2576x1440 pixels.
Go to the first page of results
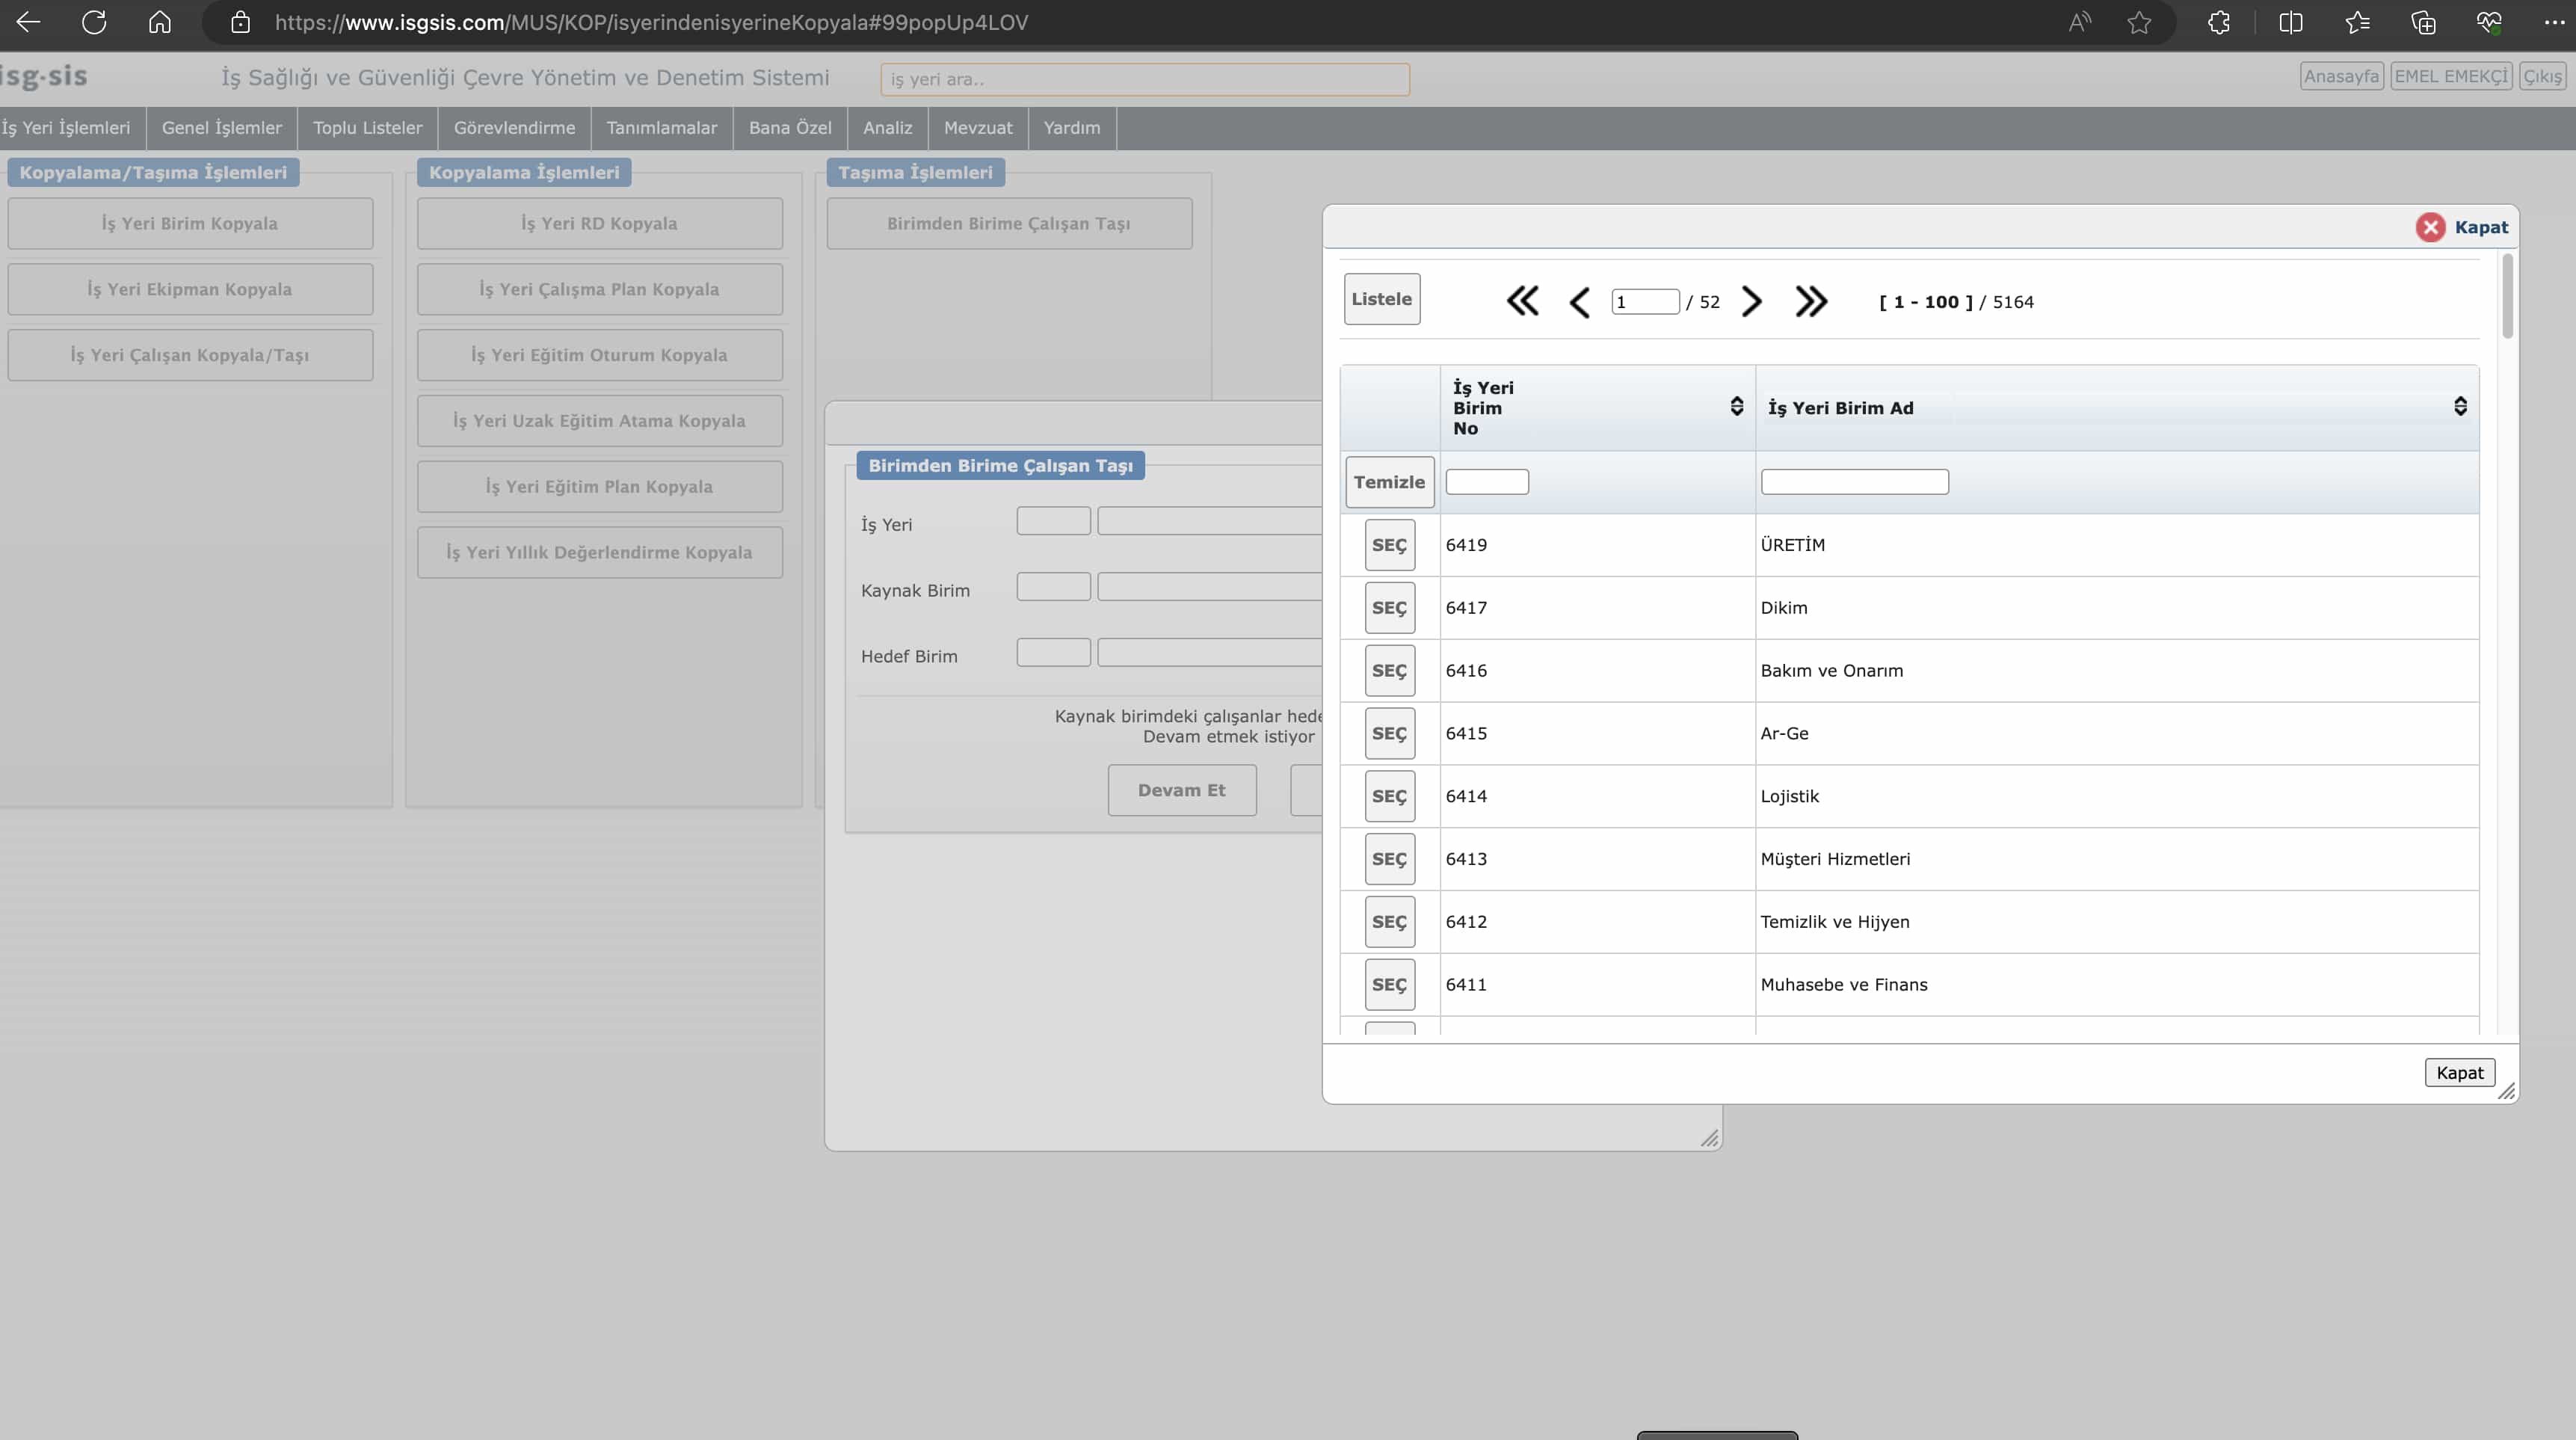1522,301
